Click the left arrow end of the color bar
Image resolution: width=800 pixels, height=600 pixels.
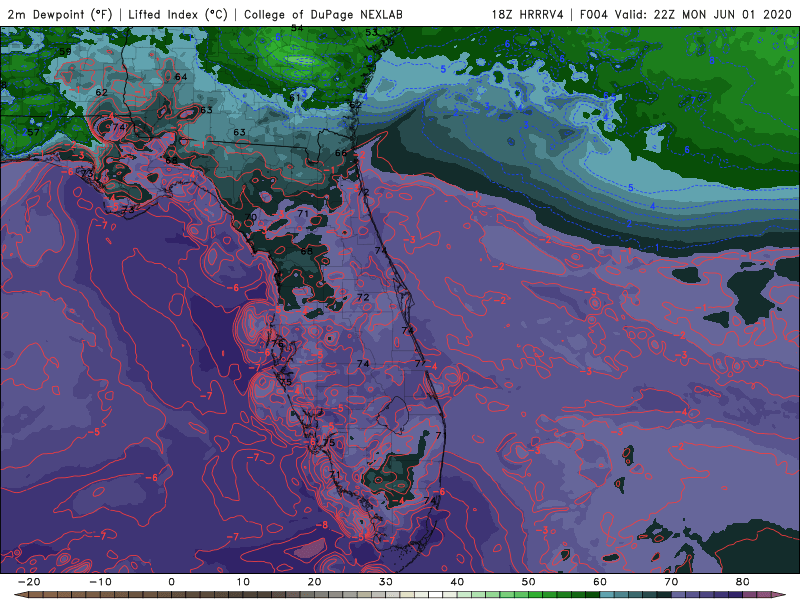coord(19,595)
